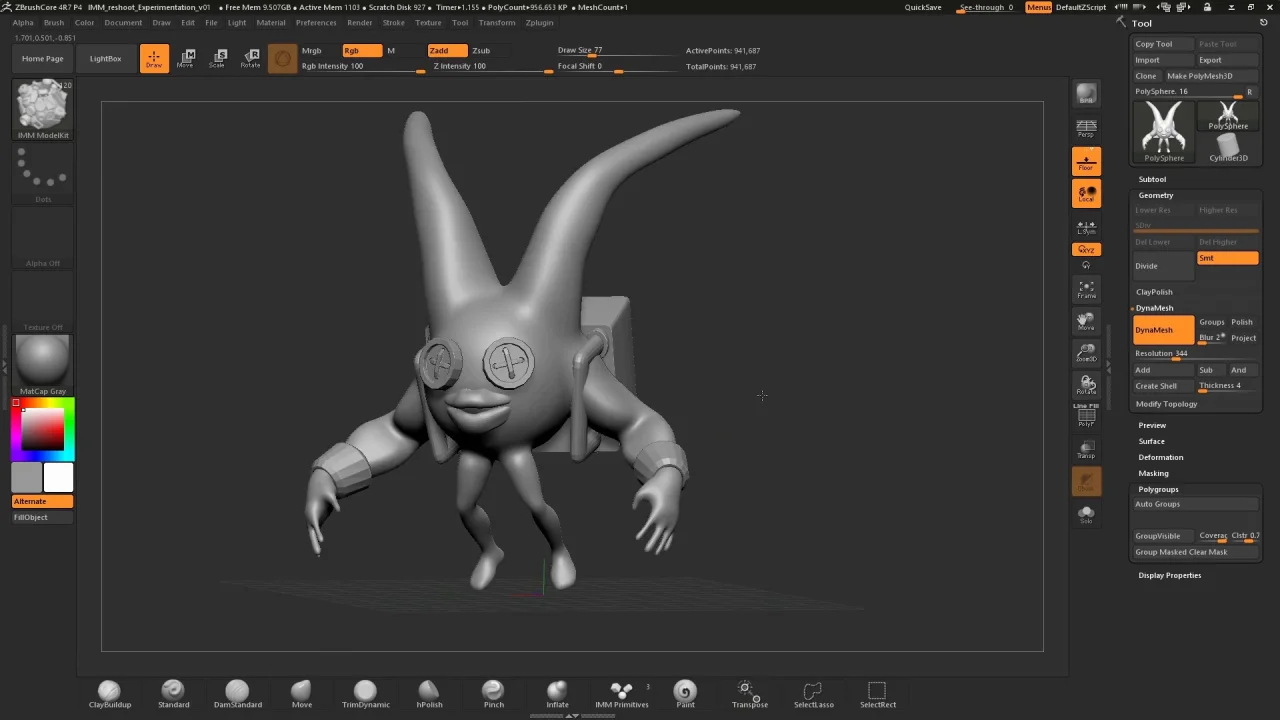Expand the ClayPolish subsection
The height and width of the screenshot is (720, 1280).
point(1154,292)
